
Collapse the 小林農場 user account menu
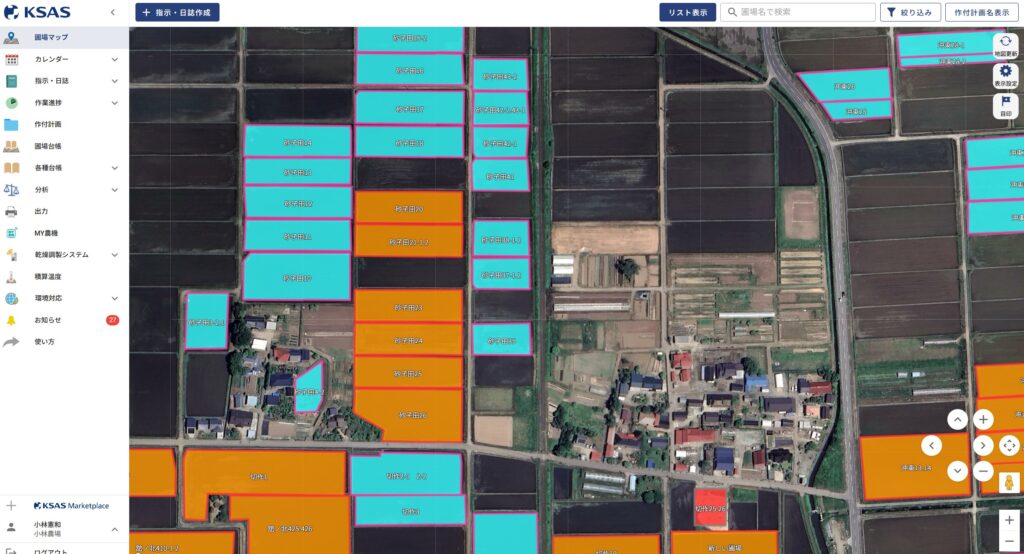pos(114,529)
